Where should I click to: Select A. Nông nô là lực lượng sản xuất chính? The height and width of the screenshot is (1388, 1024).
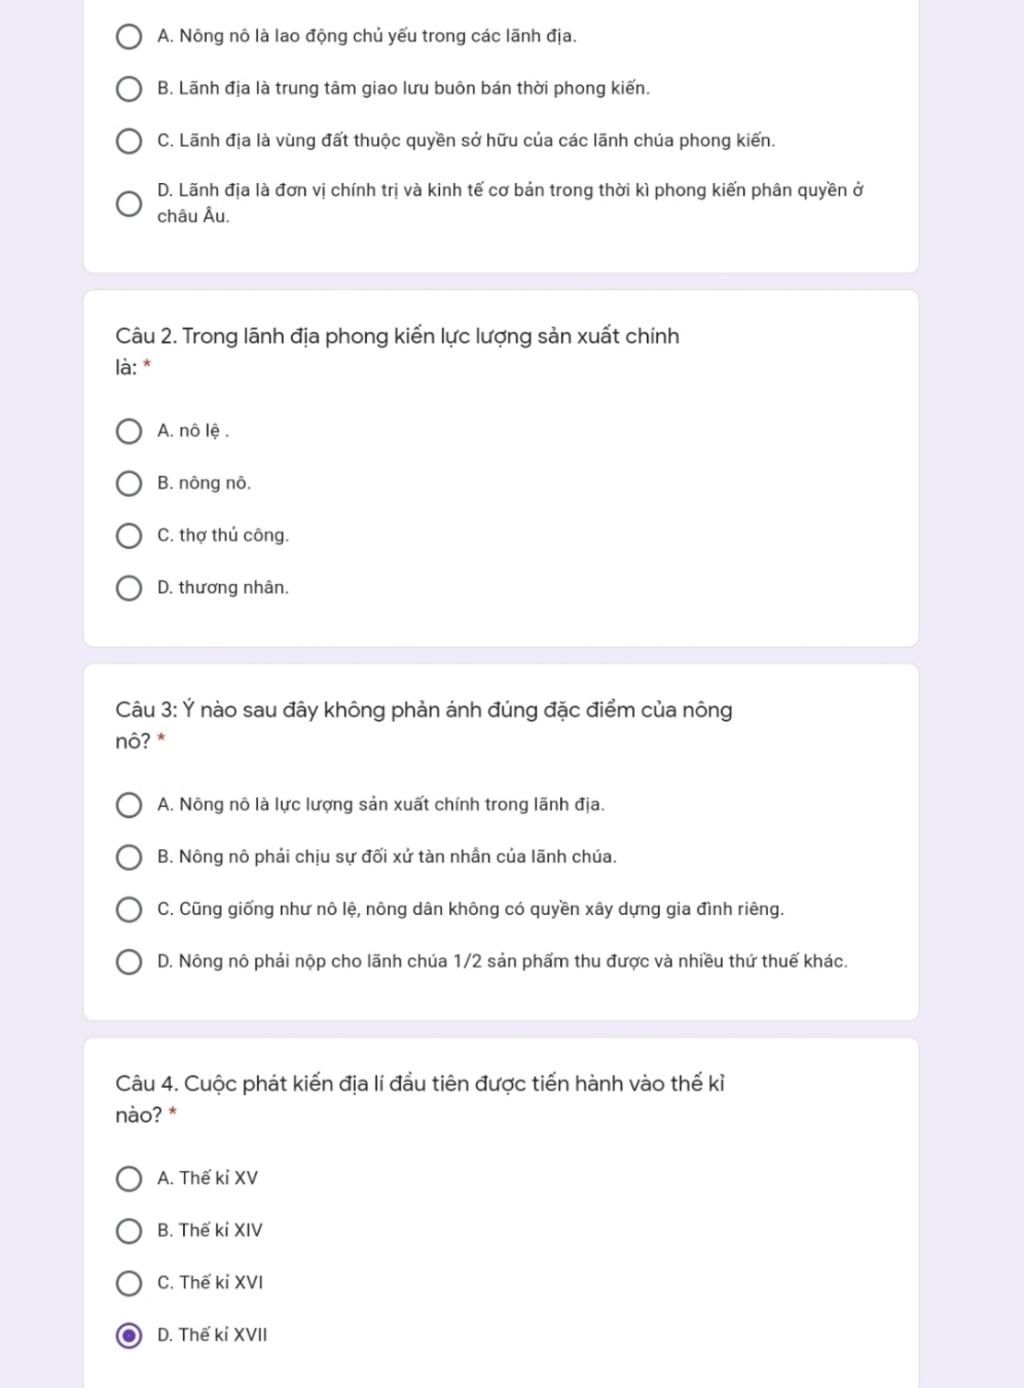(x=129, y=805)
